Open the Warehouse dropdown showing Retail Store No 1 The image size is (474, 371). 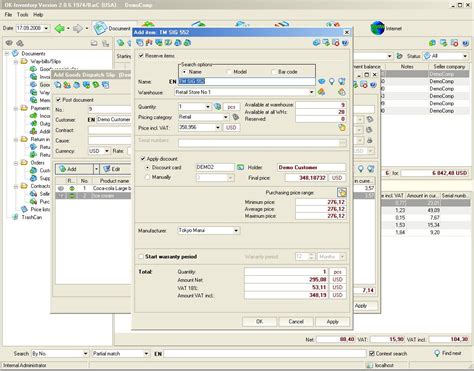[311, 92]
